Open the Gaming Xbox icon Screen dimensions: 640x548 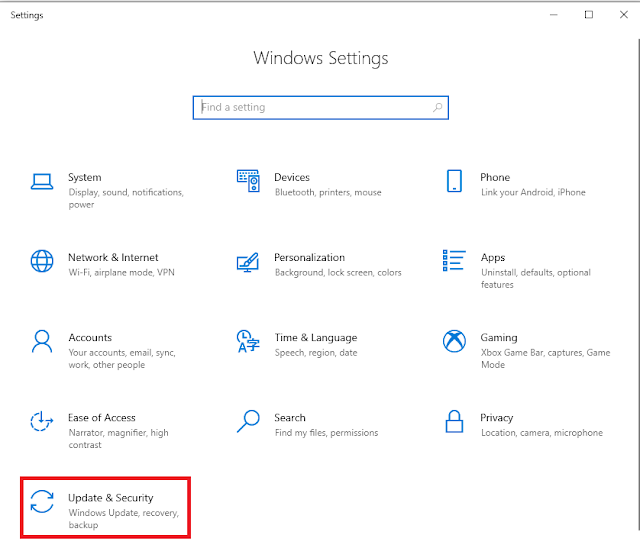click(454, 341)
